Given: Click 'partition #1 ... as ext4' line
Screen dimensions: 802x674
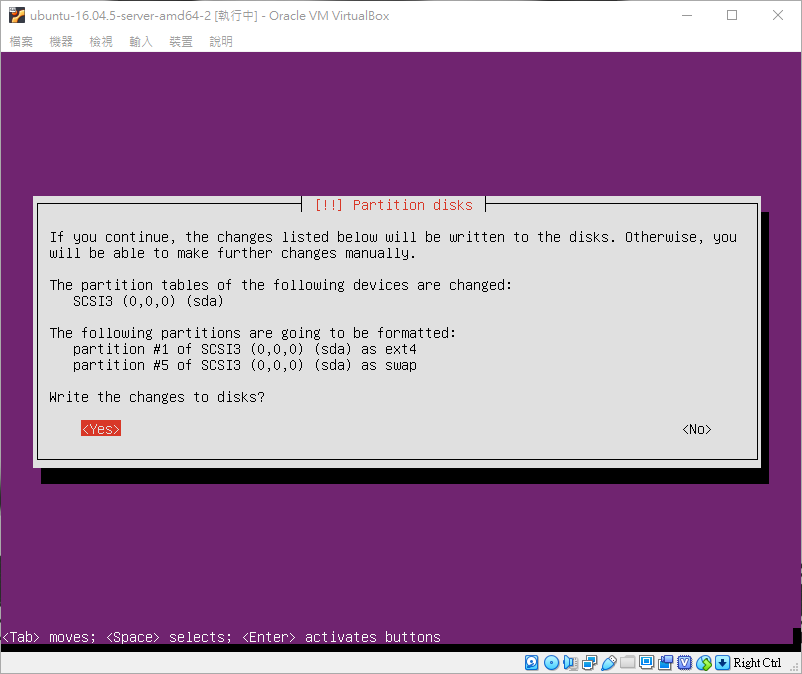Looking at the screenshot, I should [244, 349].
